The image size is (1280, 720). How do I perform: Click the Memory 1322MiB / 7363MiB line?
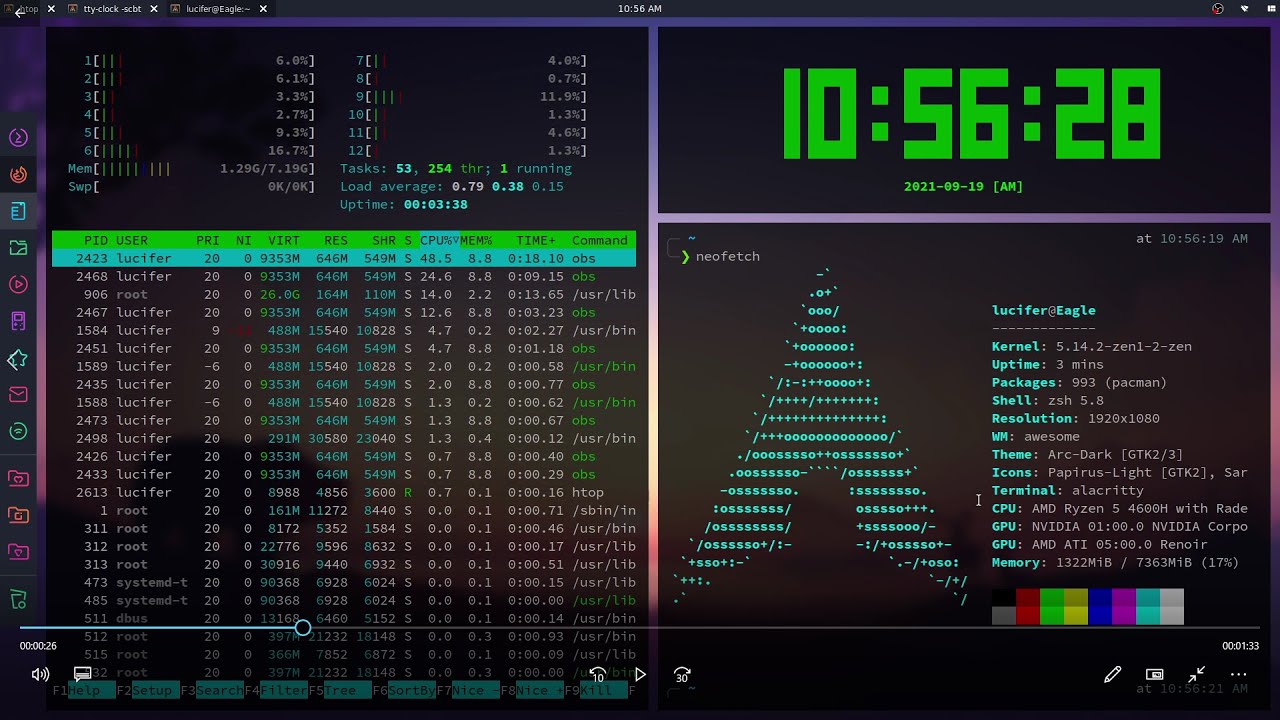pyautogui.click(x=1115, y=562)
